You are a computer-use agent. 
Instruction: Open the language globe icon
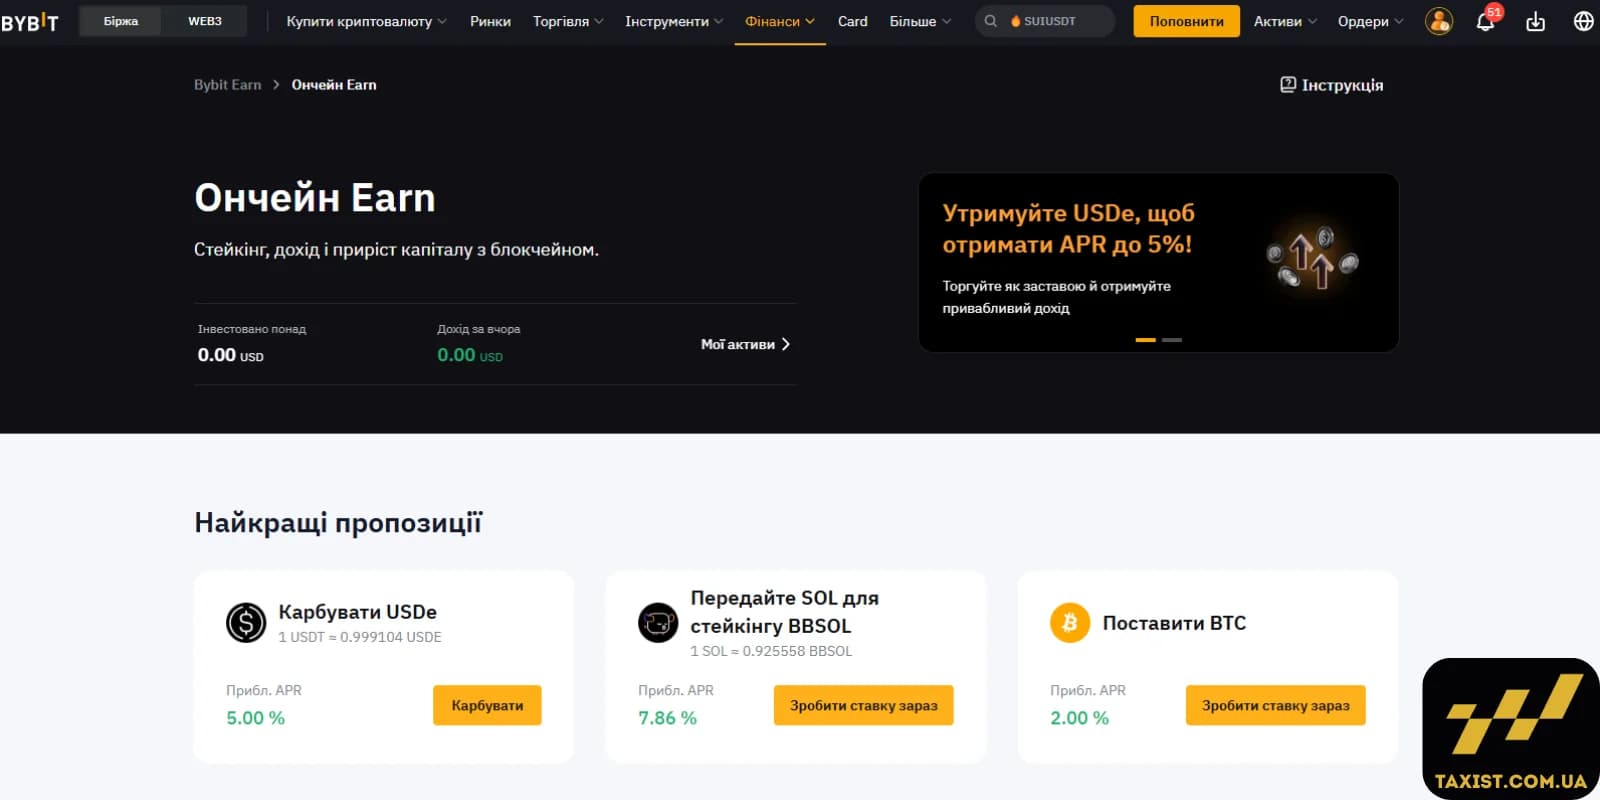coord(1584,21)
